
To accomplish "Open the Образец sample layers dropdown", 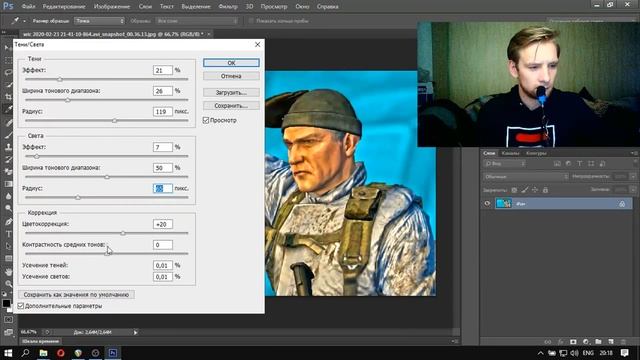I will (x=197, y=21).
